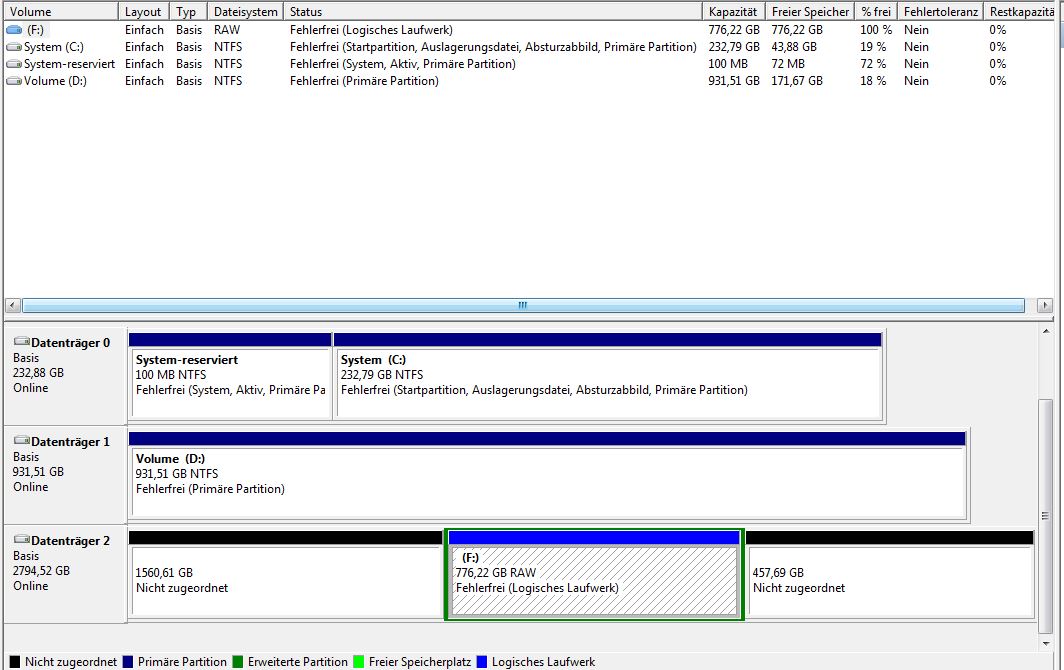This screenshot has height=670, width=1064.
Task: Click status 'Fehlerfrei (Logisches Laufwerk)' in volume list
Action: tap(371, 30)
